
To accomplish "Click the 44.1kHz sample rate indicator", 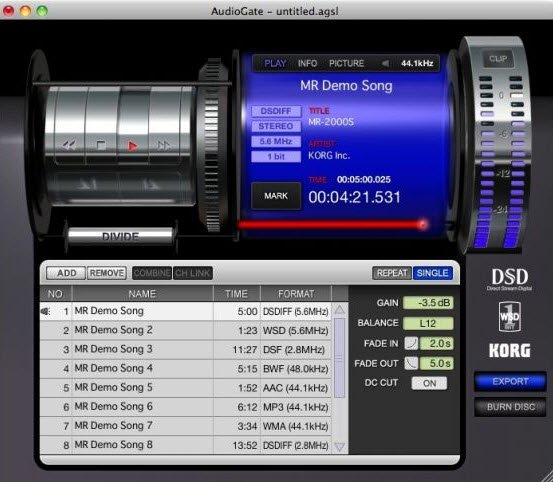I will (x=417, y=63).
